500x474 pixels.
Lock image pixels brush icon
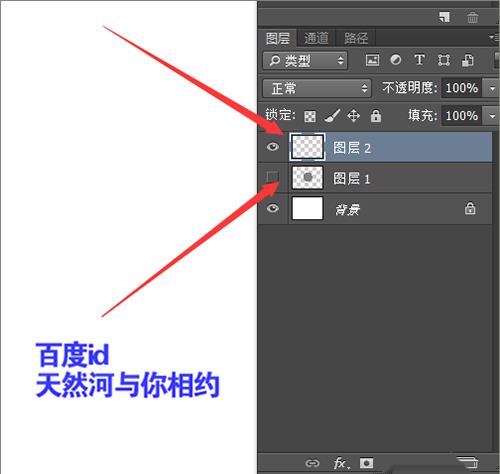[332, 116]
